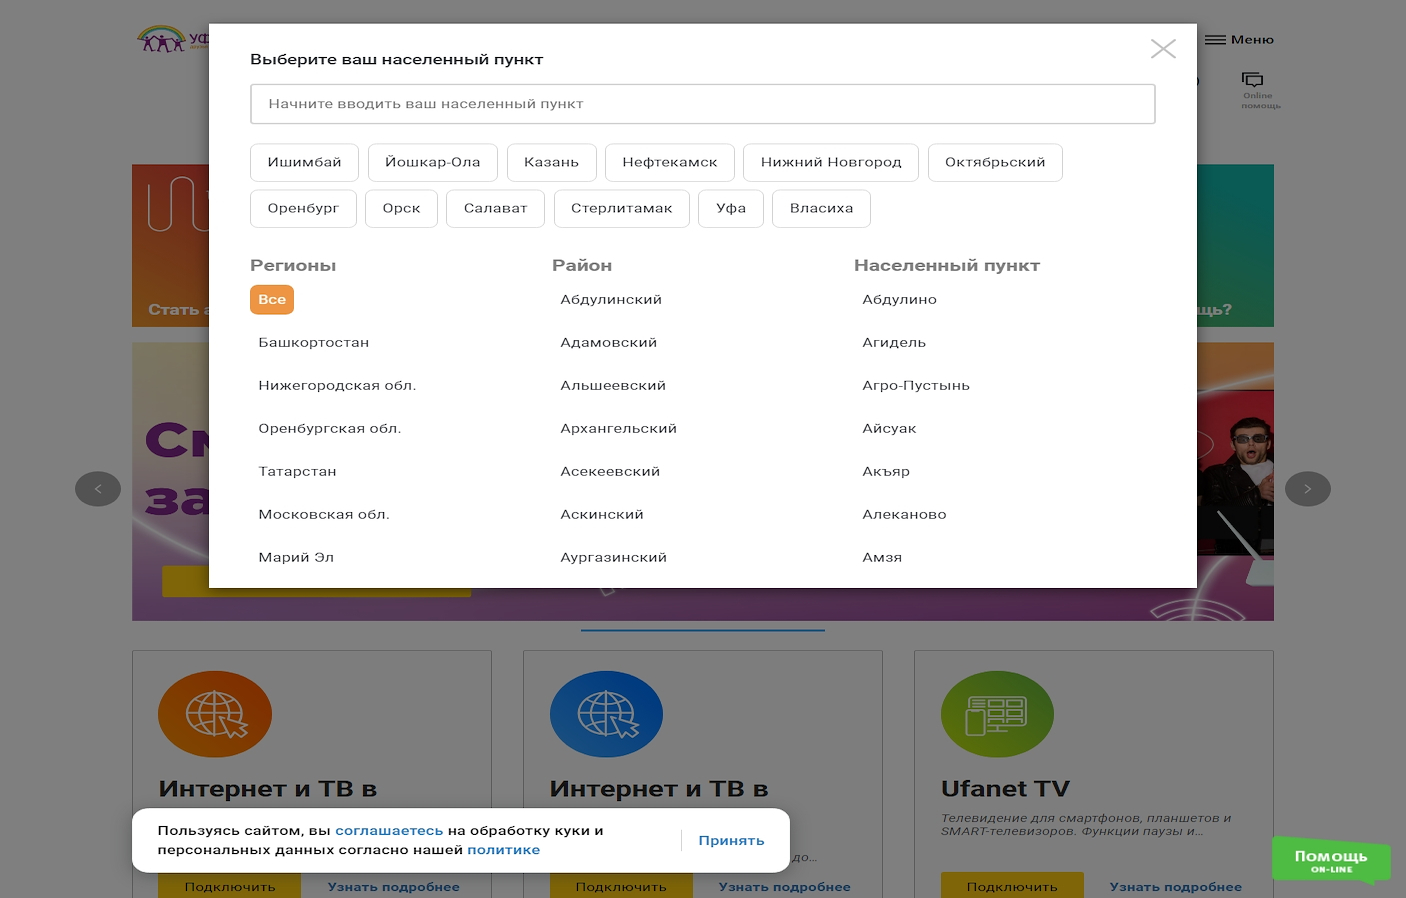Screen dimensions: 1406x898
Task: Select Асекеевский district
Action: (x=610, y=471)
